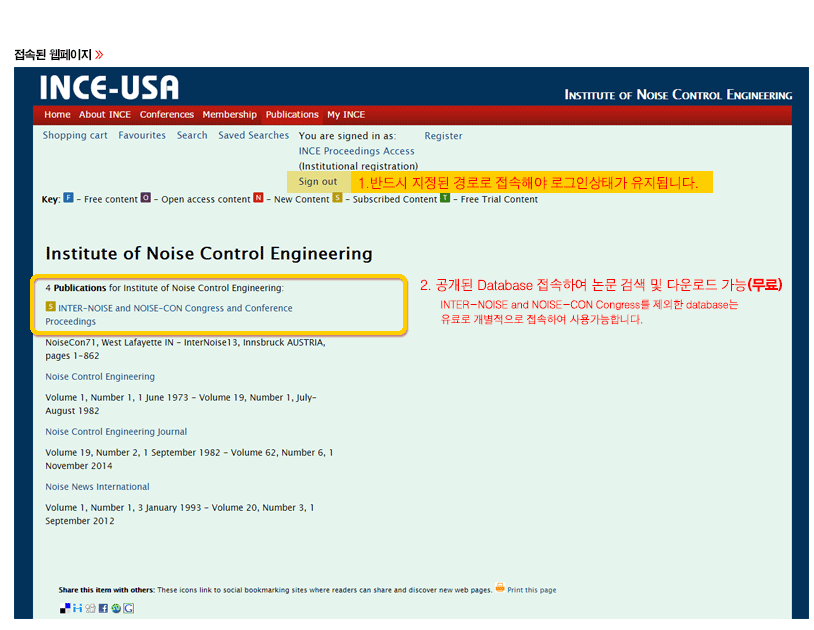Click the Institute of Noise Control Engineering heading
The height and width of the screenshot is (630, 814).
(x=209, y=253)
